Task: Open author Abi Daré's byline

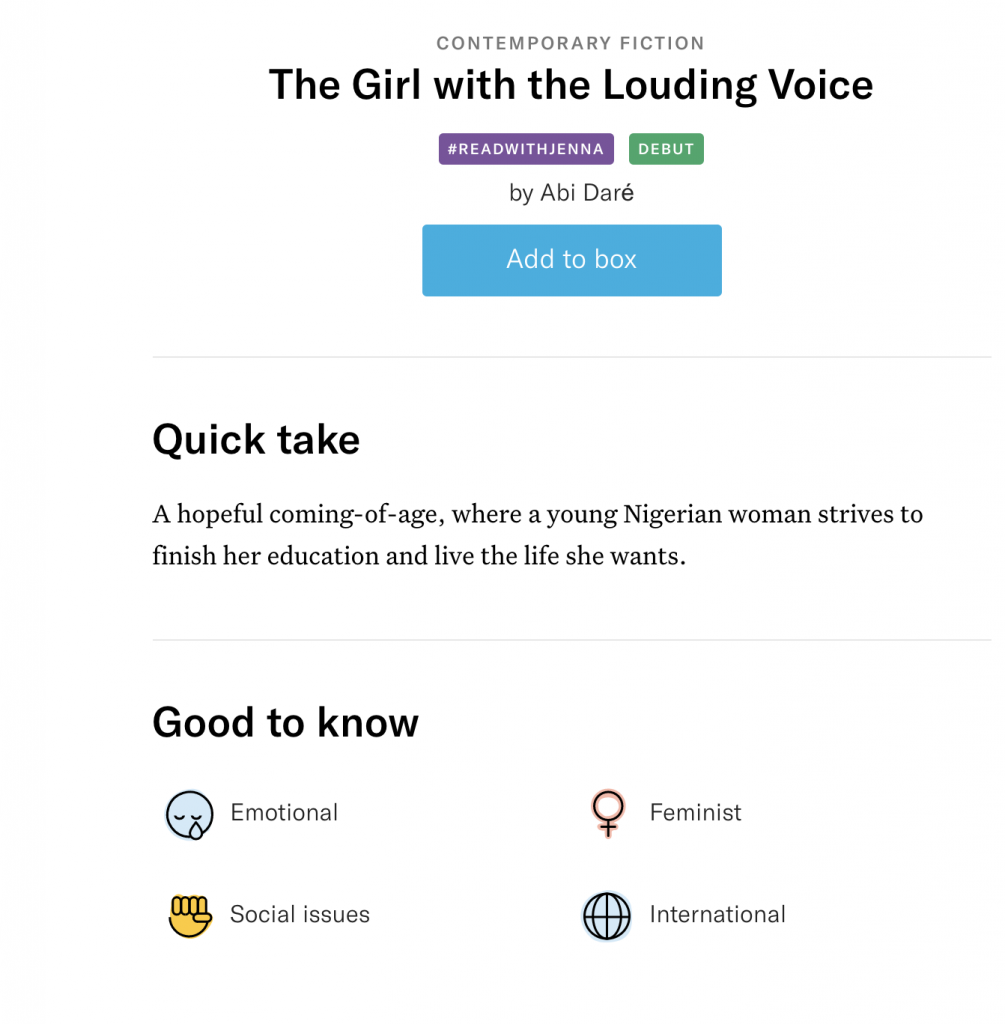Action: click(571, 193)
